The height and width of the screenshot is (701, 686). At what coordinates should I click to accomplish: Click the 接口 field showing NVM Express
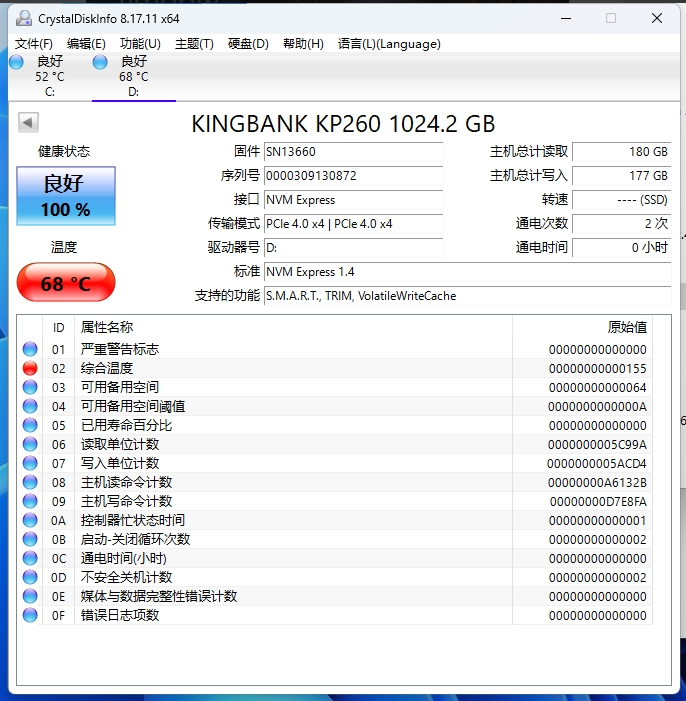tap(353, 200)
